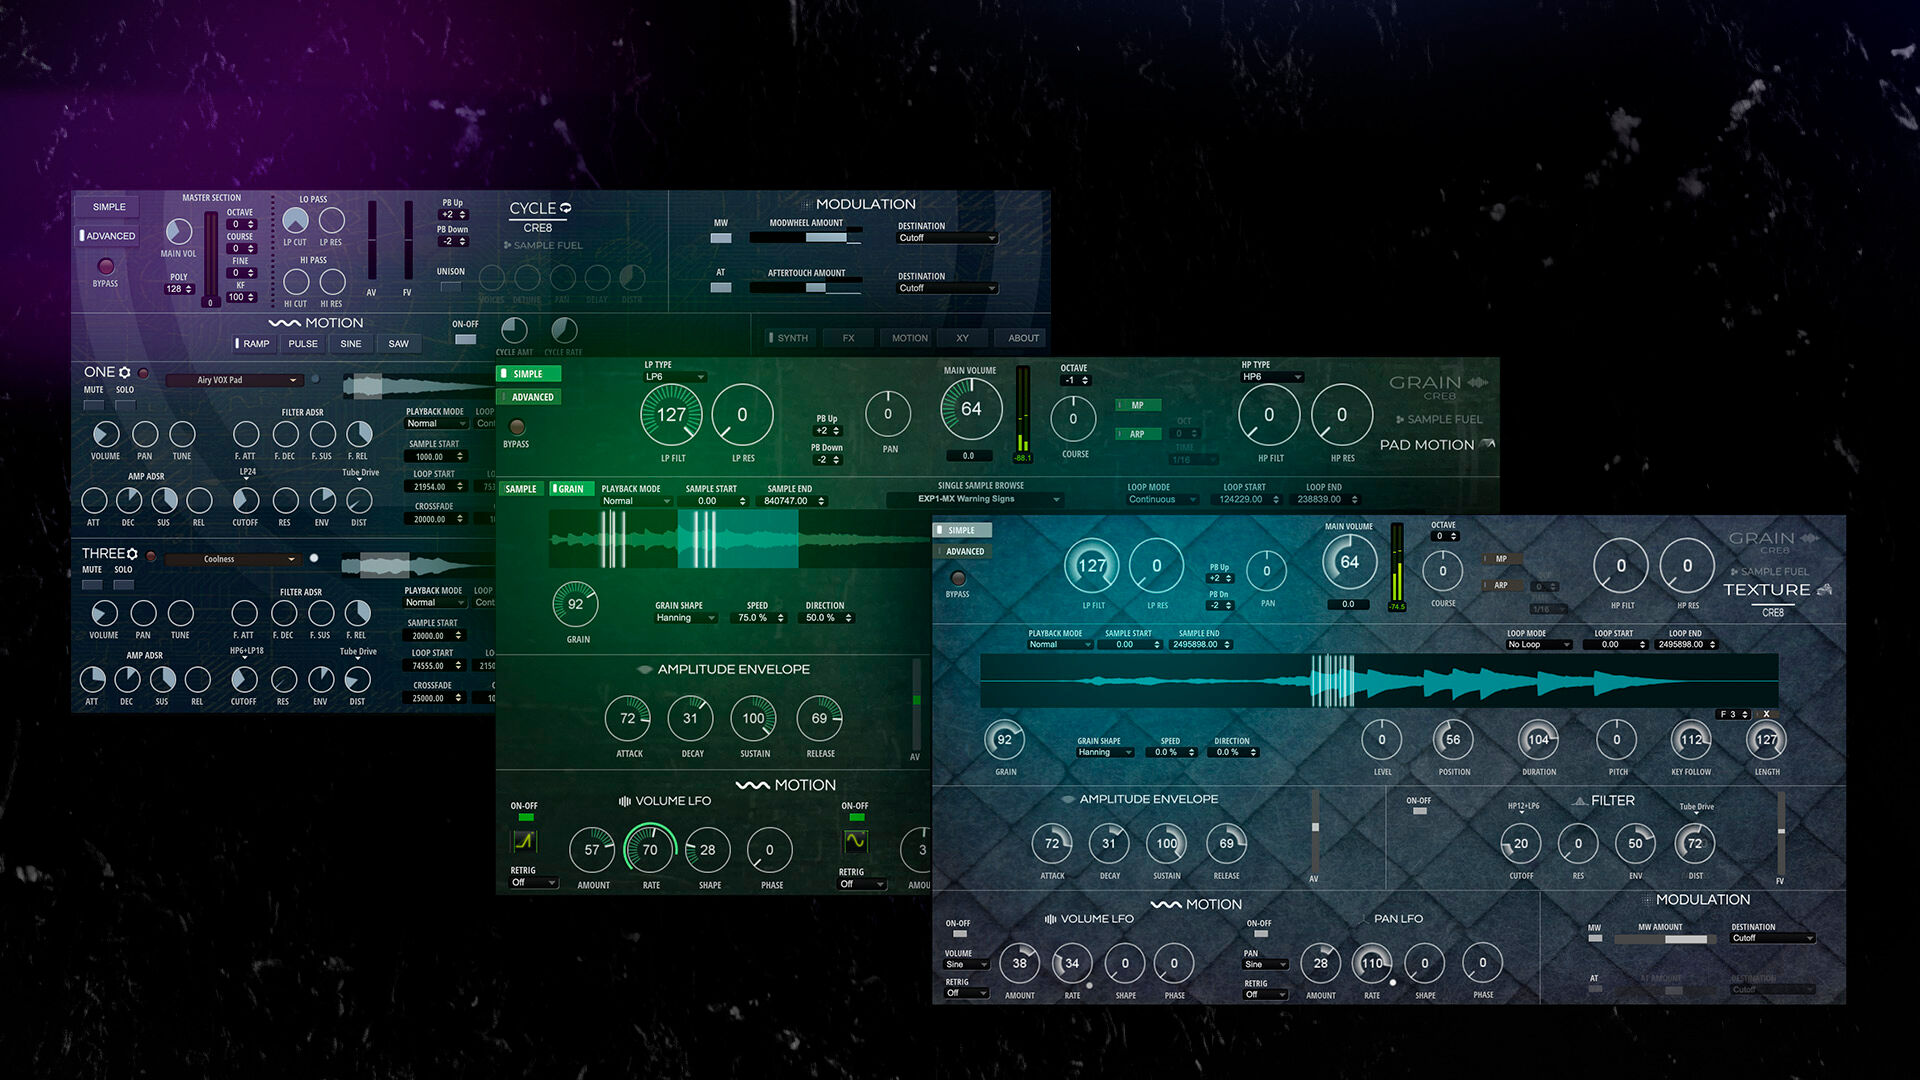Open ABOUT tab in Cycle
The image size is (1920, 1080).
point(1022,338)
